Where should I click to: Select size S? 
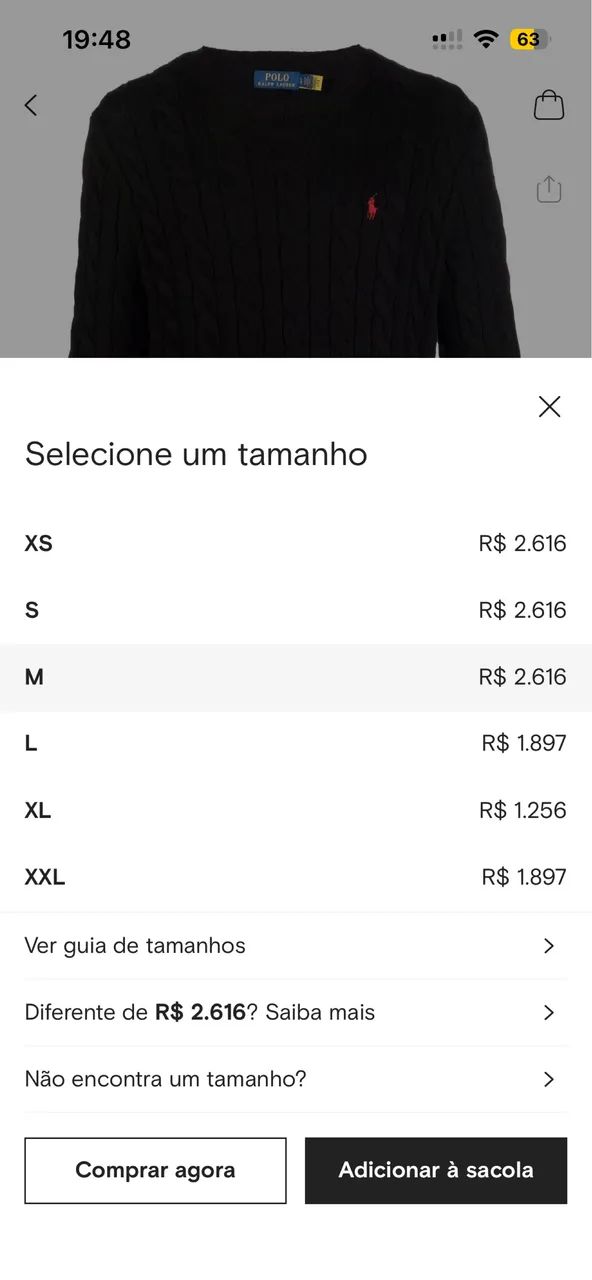click(x=296, y=610)
